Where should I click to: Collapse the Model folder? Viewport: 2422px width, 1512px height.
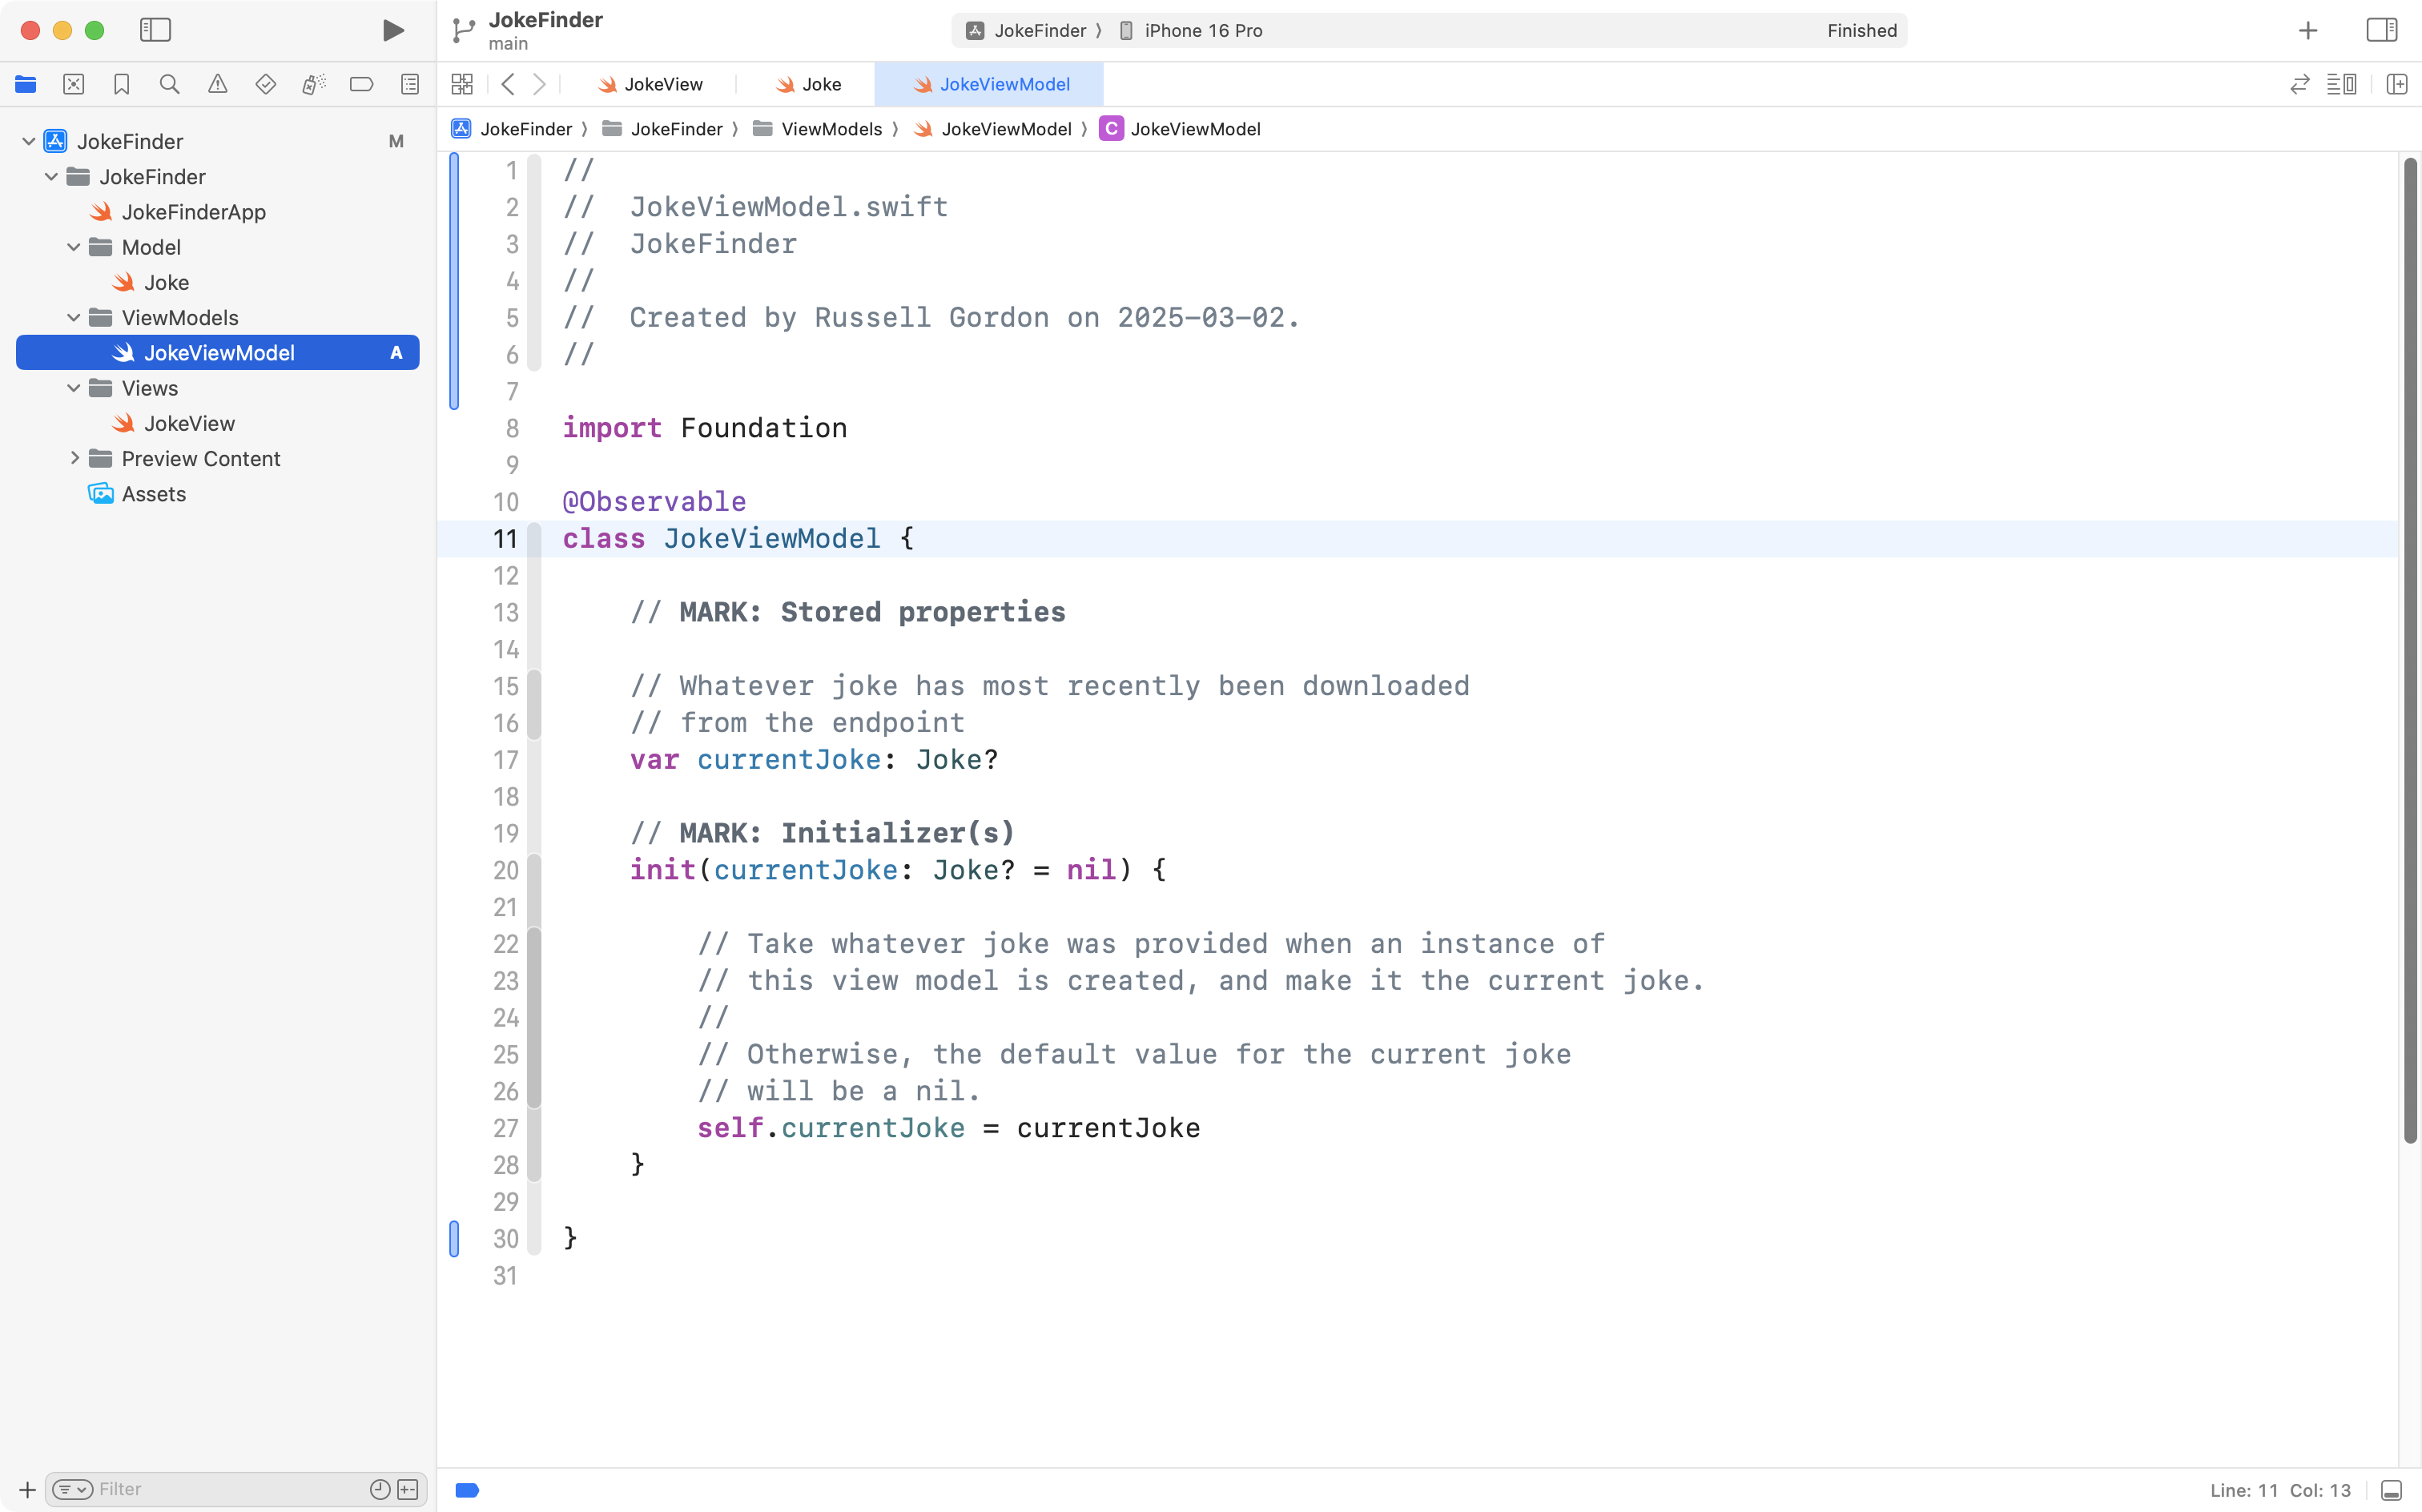pos(73,247)
